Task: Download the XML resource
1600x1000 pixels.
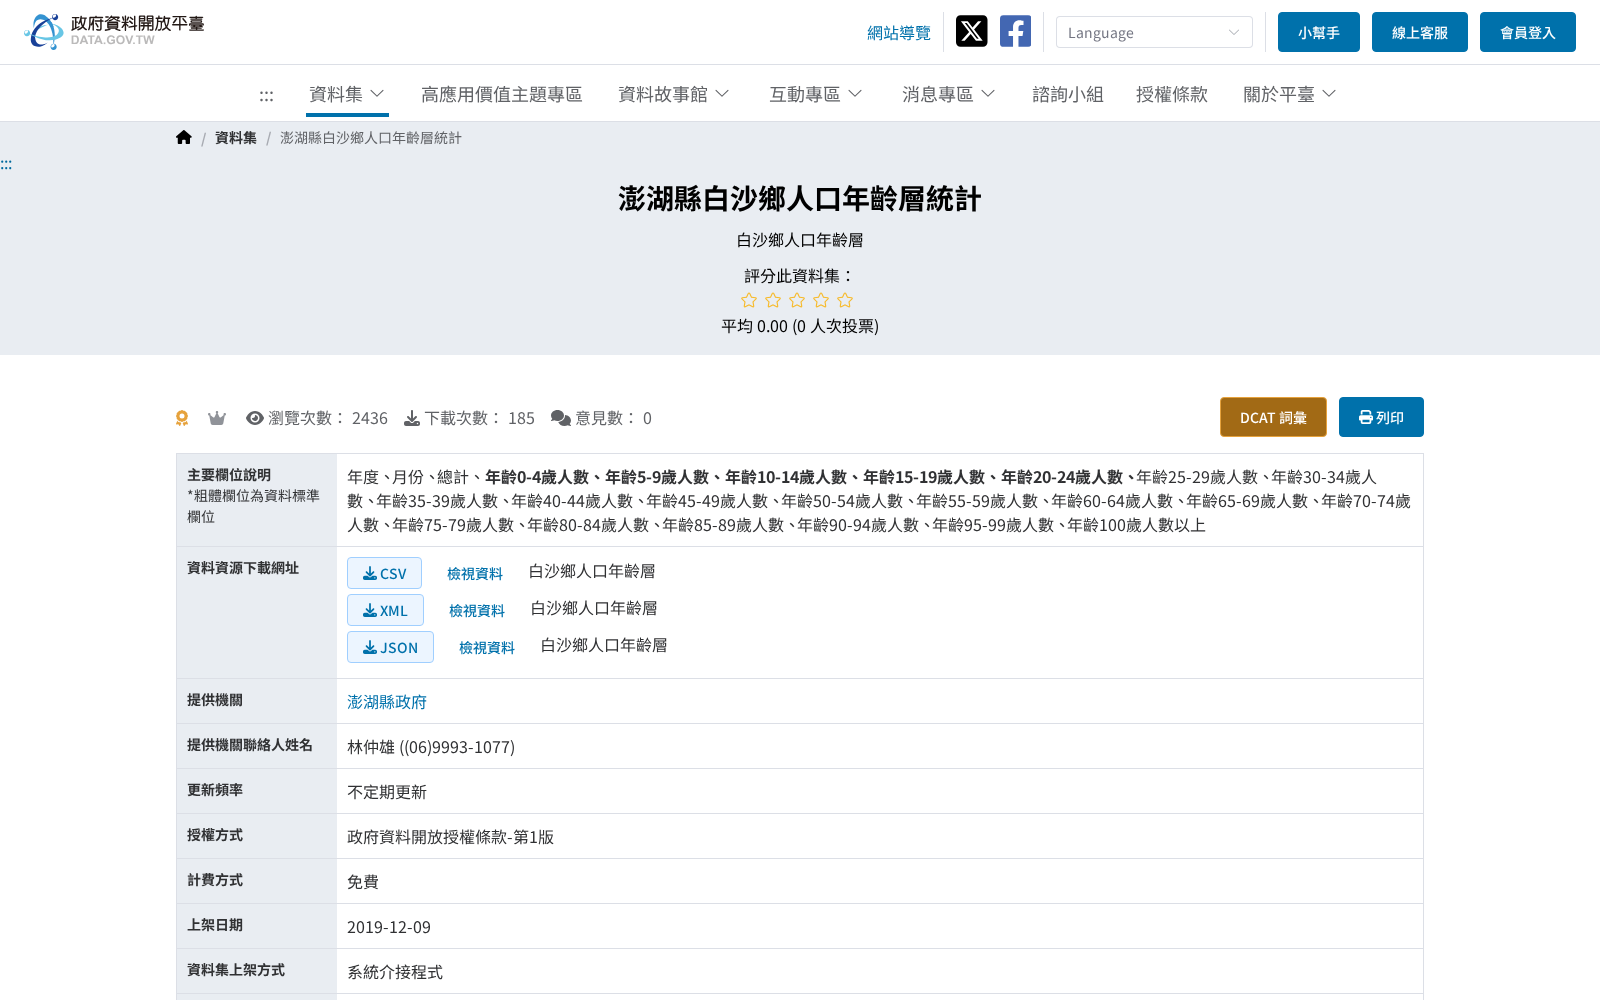Action: coord(385,610)
